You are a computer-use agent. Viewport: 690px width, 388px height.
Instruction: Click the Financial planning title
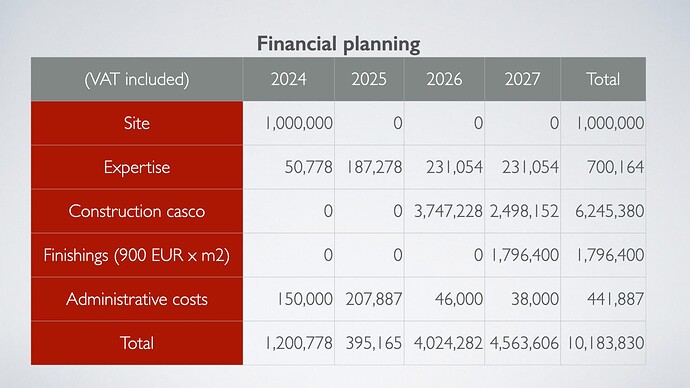pyautogui.click(x=338, y=44)
